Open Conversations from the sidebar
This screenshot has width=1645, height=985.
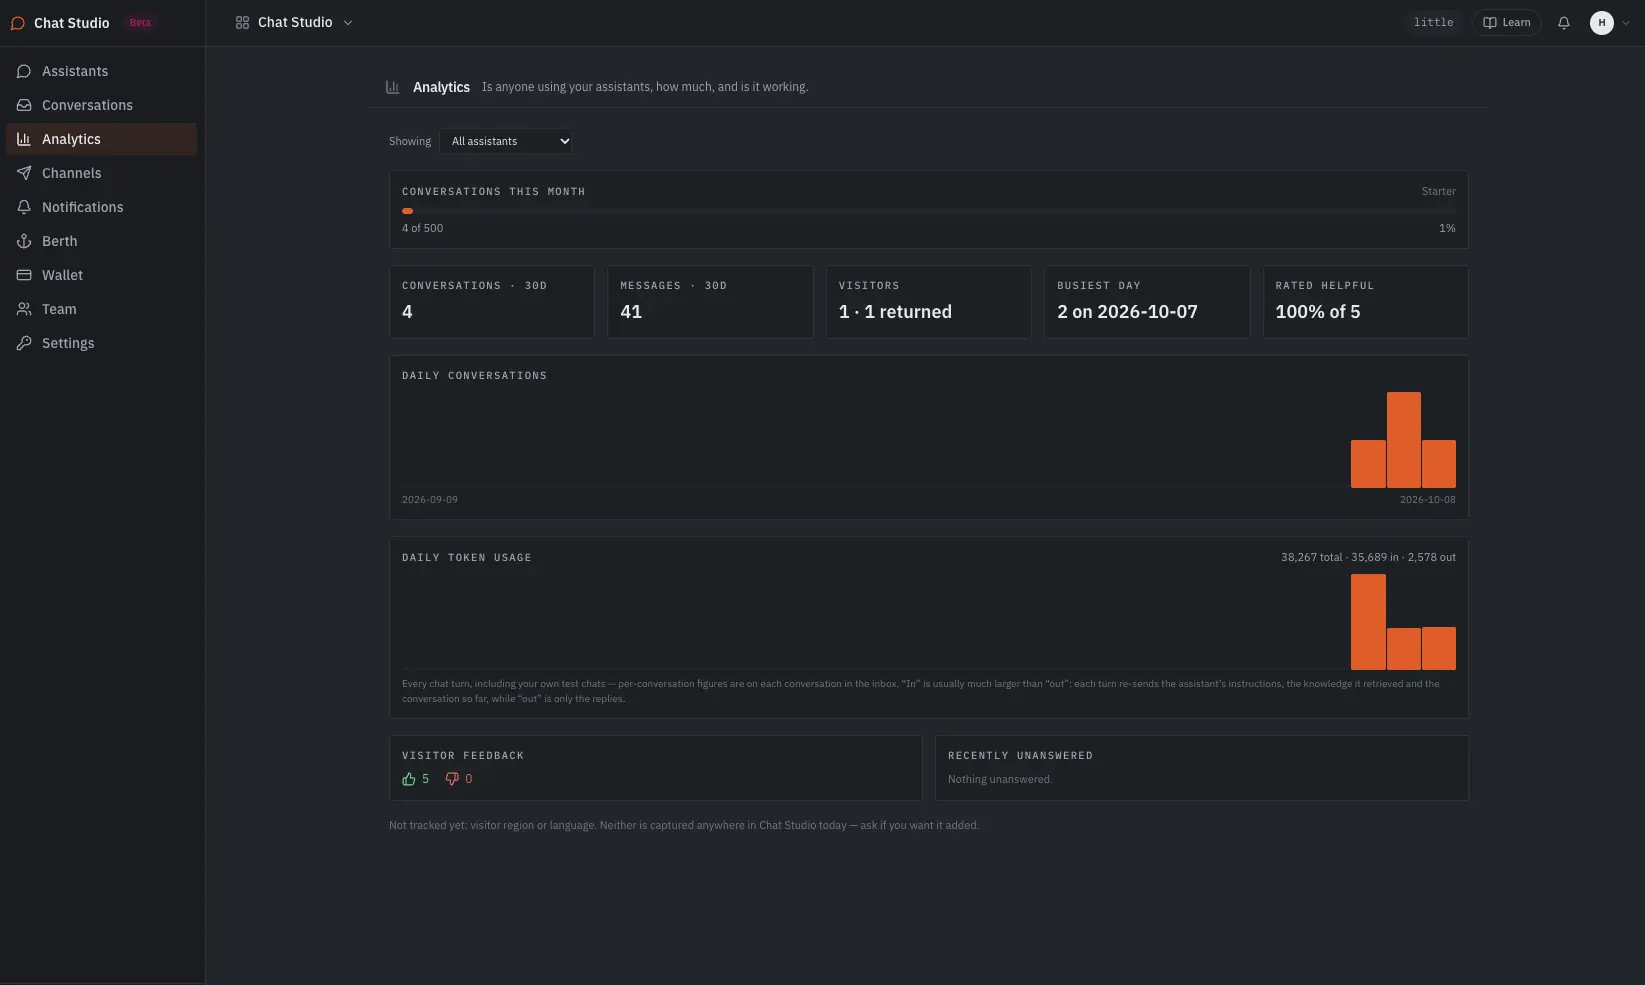(x=102, y=105)
